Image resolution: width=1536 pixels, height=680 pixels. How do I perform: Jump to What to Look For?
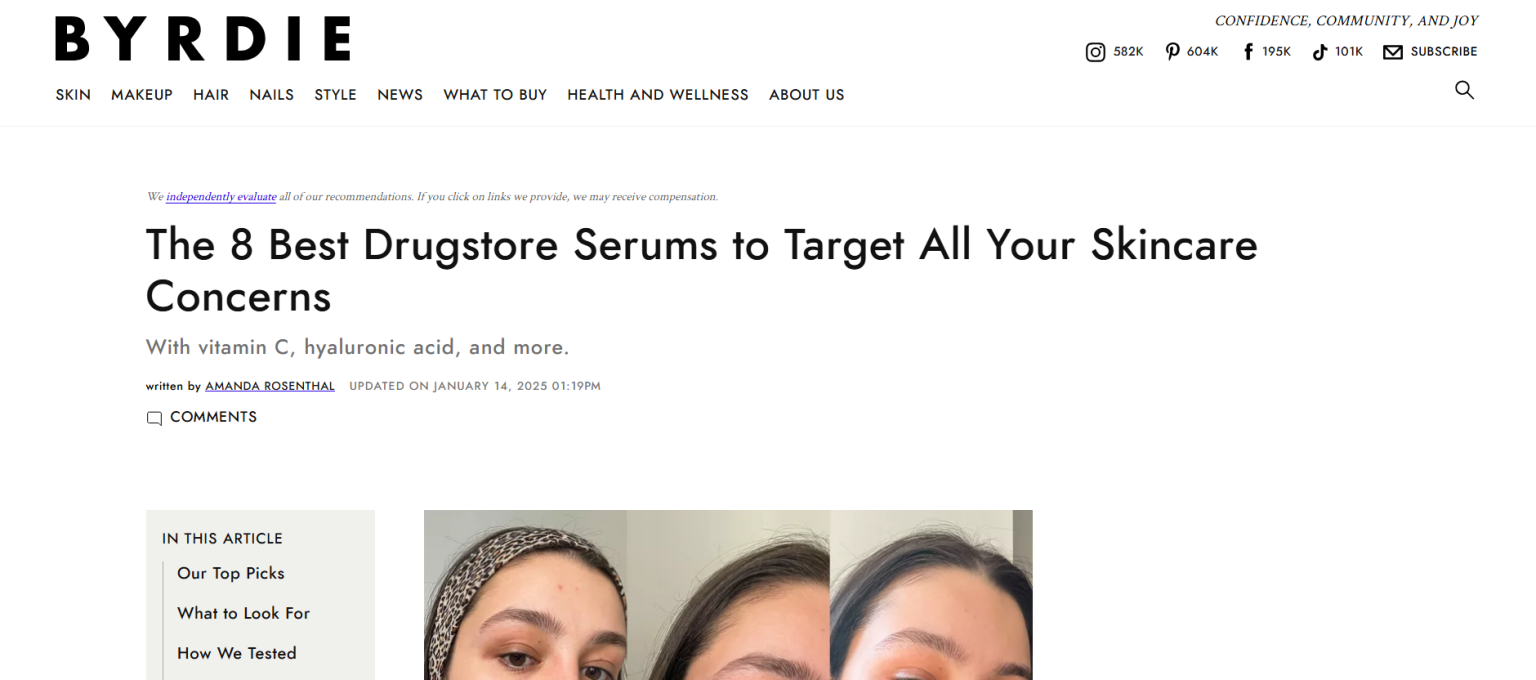tap(244, 613)
